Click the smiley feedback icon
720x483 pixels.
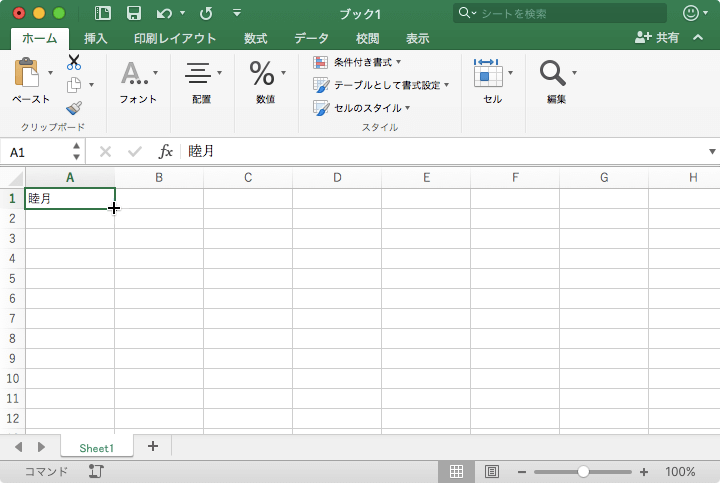tap(691, 13)
